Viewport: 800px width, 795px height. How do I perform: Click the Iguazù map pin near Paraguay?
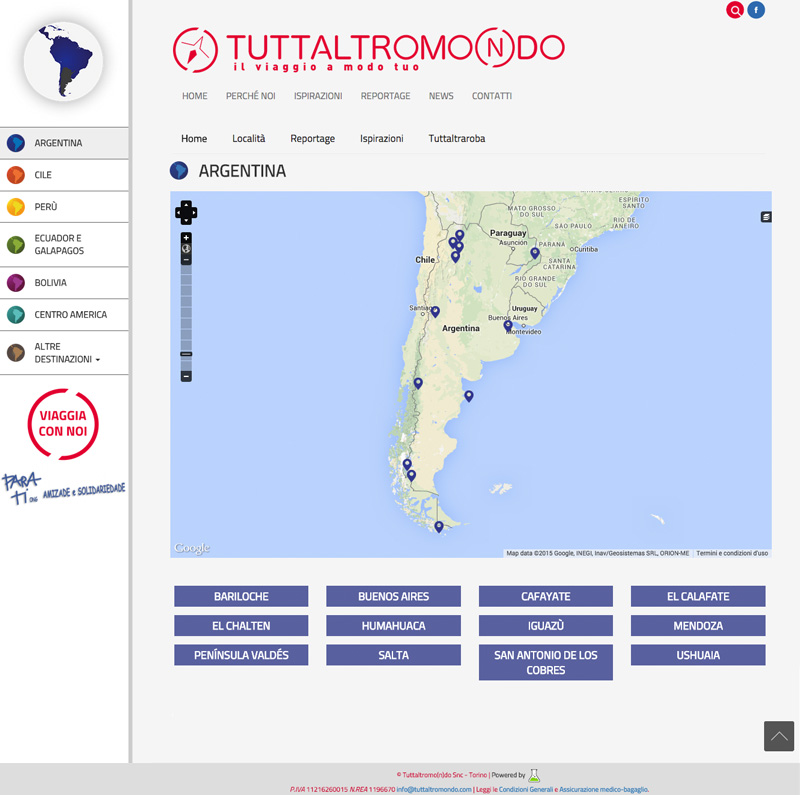(535, 253)
